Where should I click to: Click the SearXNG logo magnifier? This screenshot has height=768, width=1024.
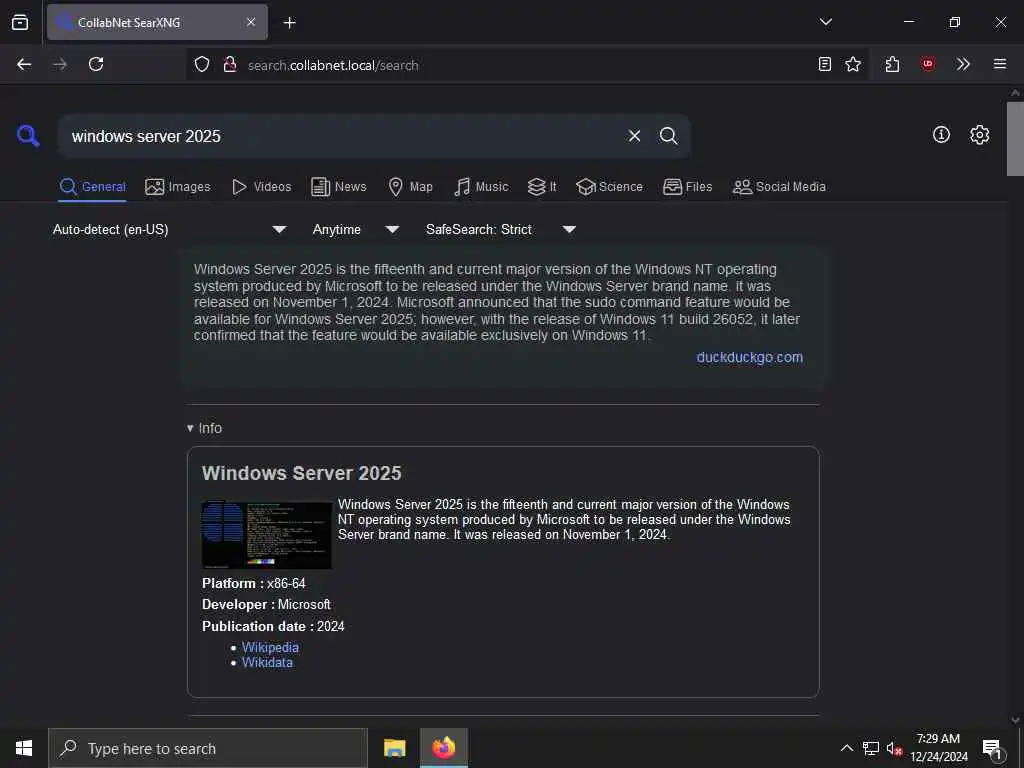[28, 136]
